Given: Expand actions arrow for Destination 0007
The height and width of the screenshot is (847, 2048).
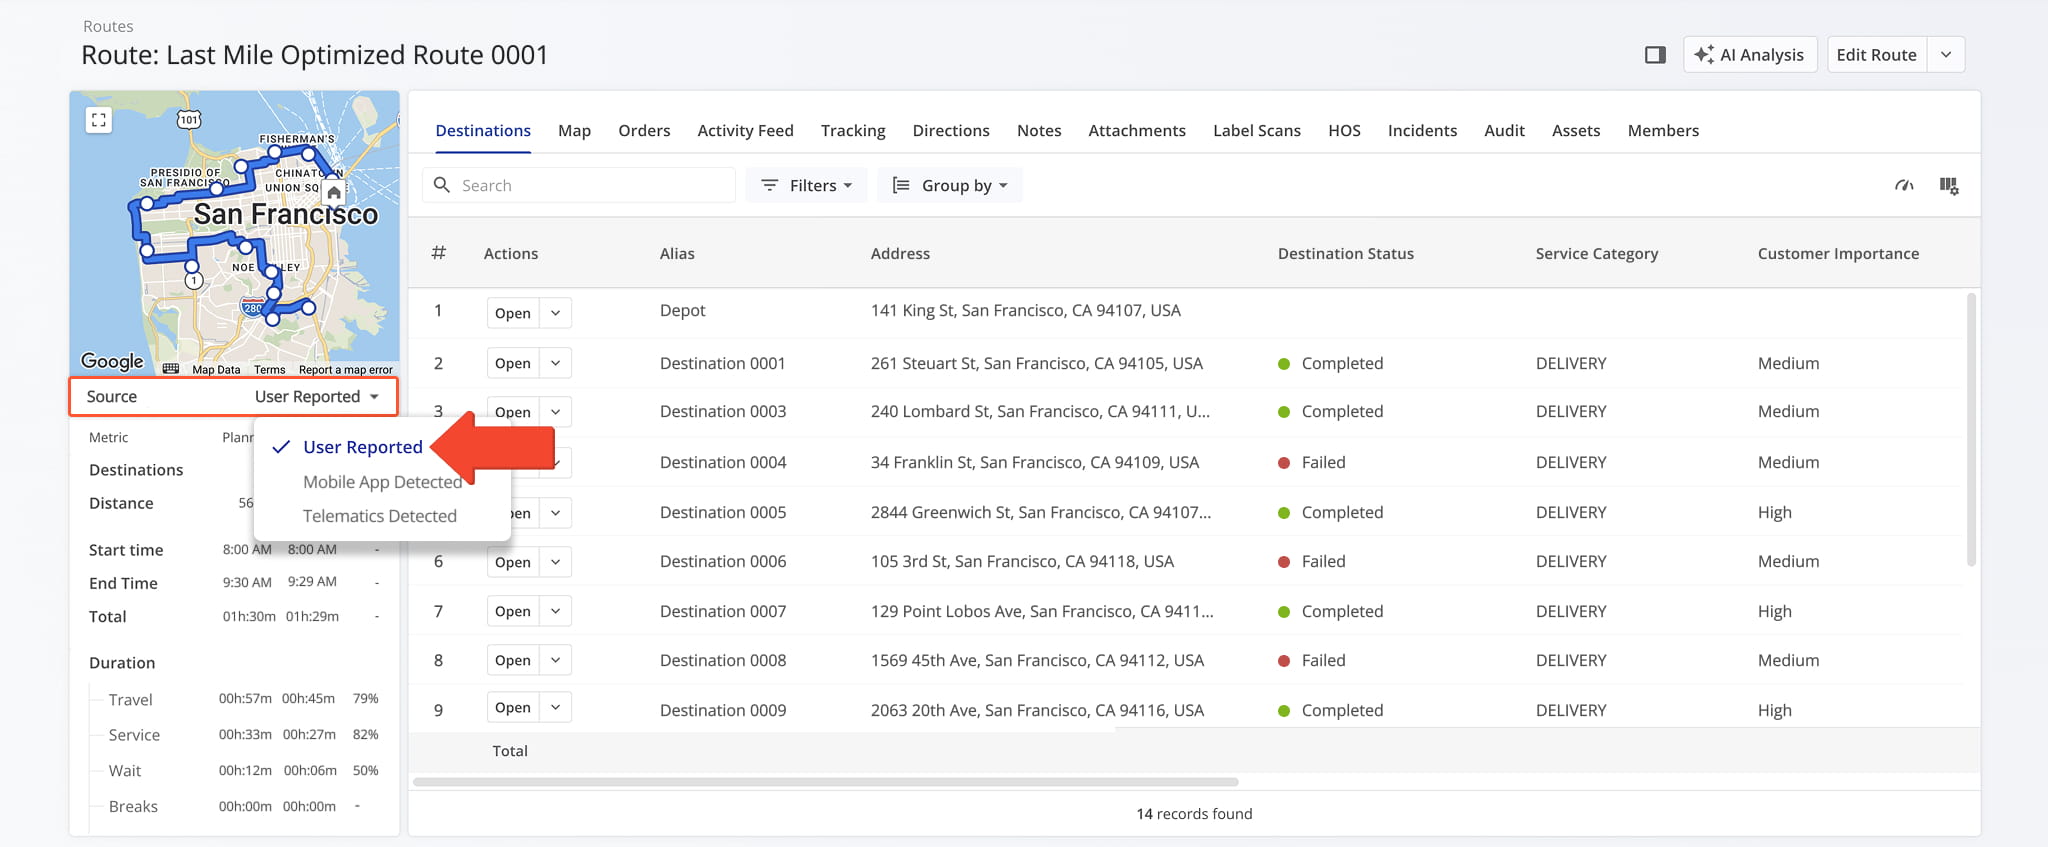Looking at the screenshot, I should (556, 611).
